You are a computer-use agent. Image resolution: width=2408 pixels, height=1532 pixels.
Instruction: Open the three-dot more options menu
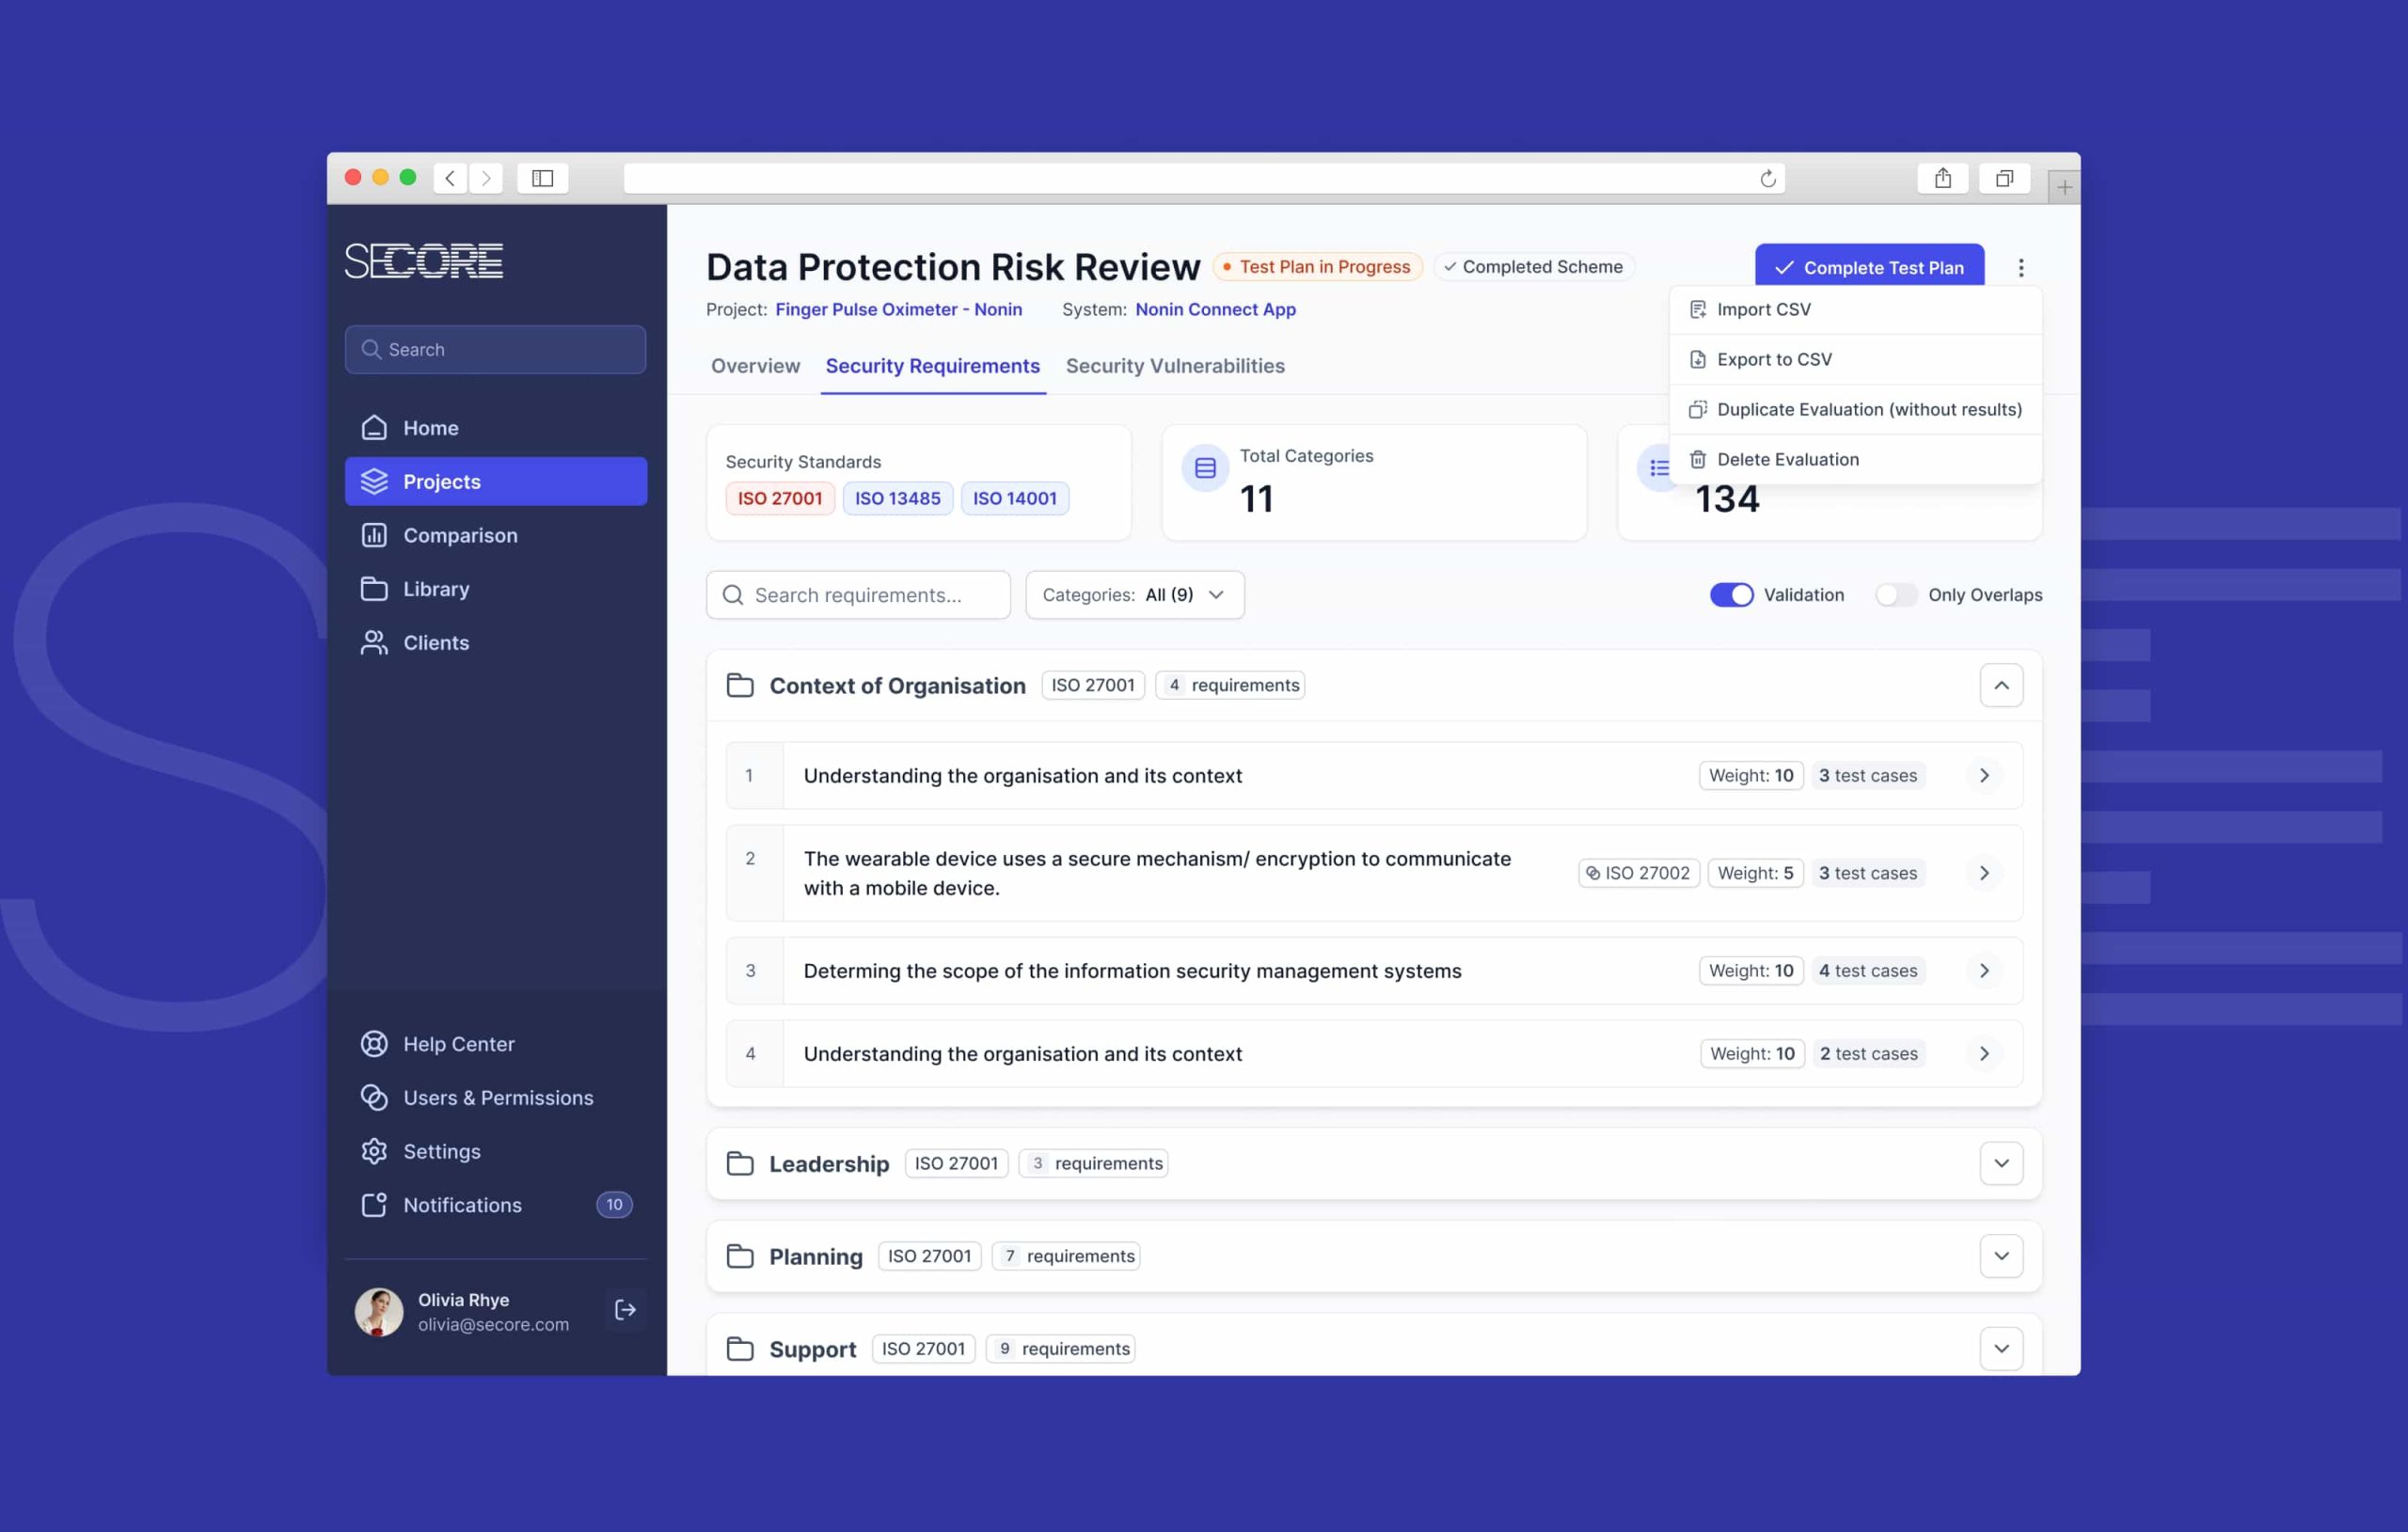pos(2021,268)
